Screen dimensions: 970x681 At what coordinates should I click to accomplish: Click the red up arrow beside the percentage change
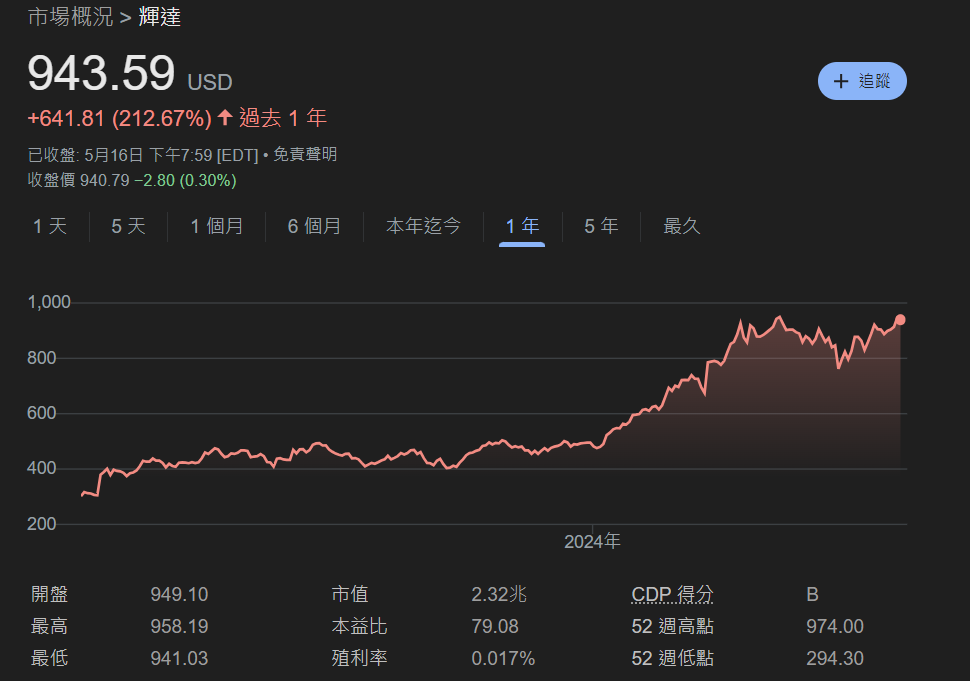pos(224,118)
